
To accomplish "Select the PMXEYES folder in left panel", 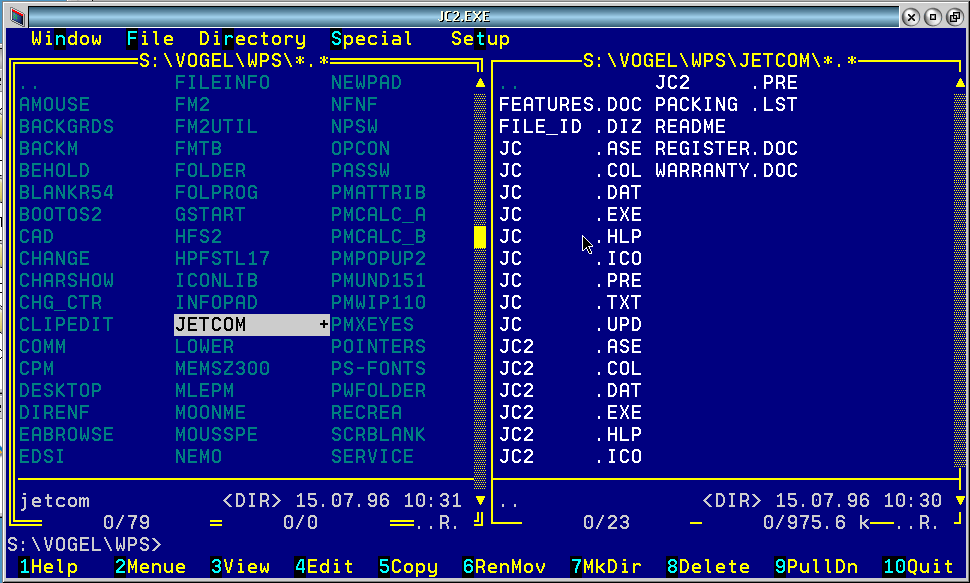I will [x=372, y=325].
